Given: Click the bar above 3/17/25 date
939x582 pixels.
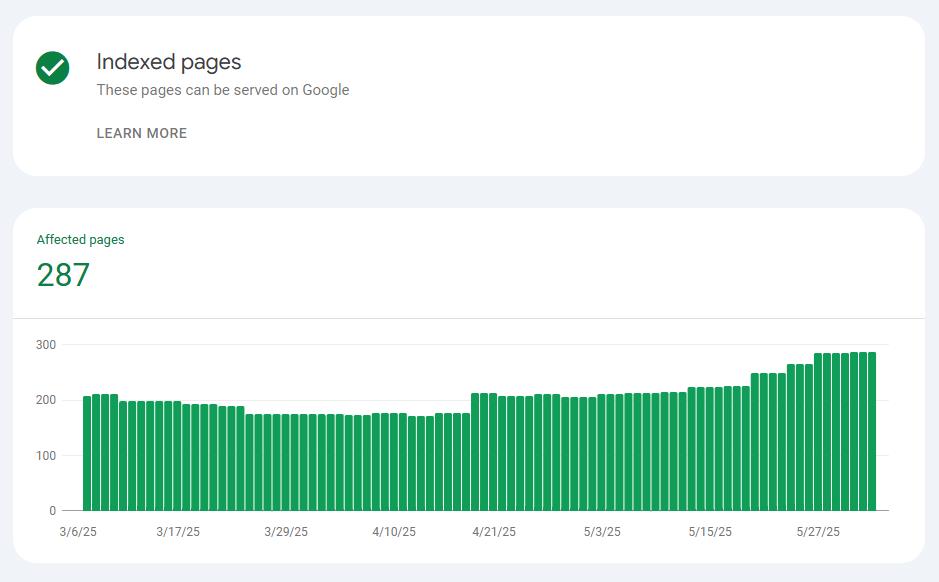Looking at the screenshot, I should pos(177,456).
